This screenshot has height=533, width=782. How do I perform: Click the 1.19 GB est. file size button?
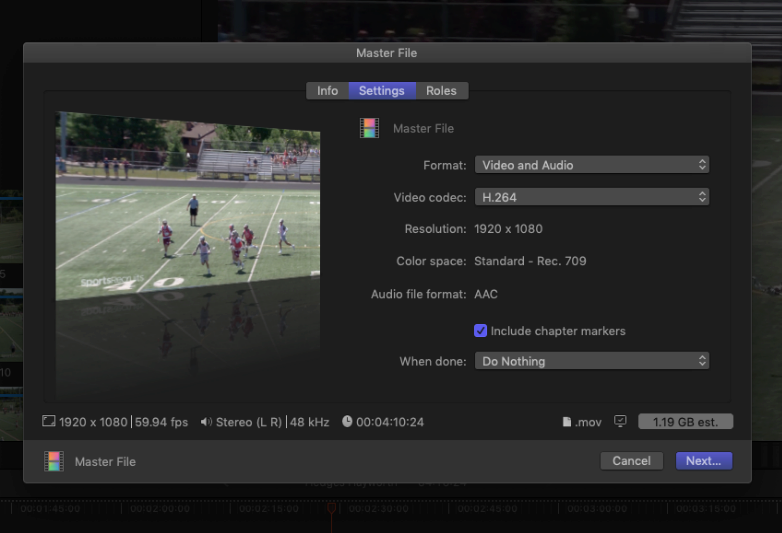(x=685, y=422)
